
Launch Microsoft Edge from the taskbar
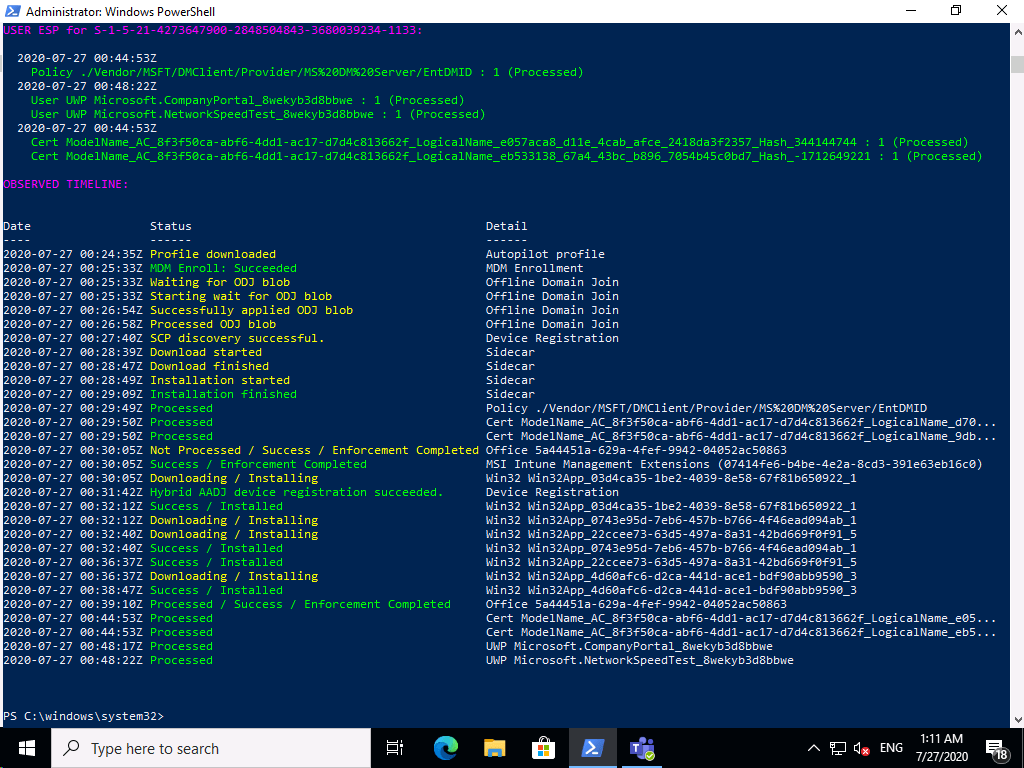point(445,748)
